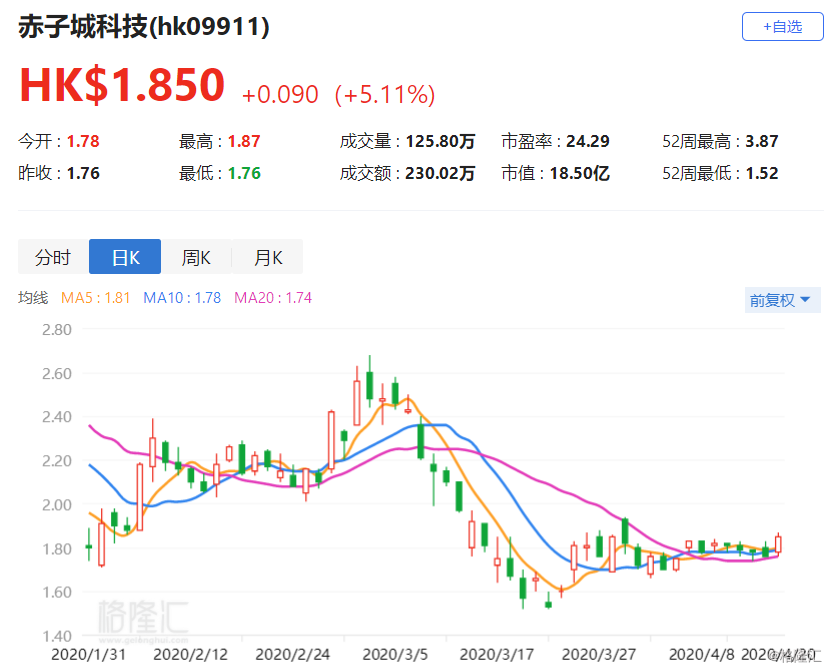Click the stock title 赤子城科技(hk09911)
Viewport: 829px width, 670px height.
pyautogui.click(x=144, y=26)
